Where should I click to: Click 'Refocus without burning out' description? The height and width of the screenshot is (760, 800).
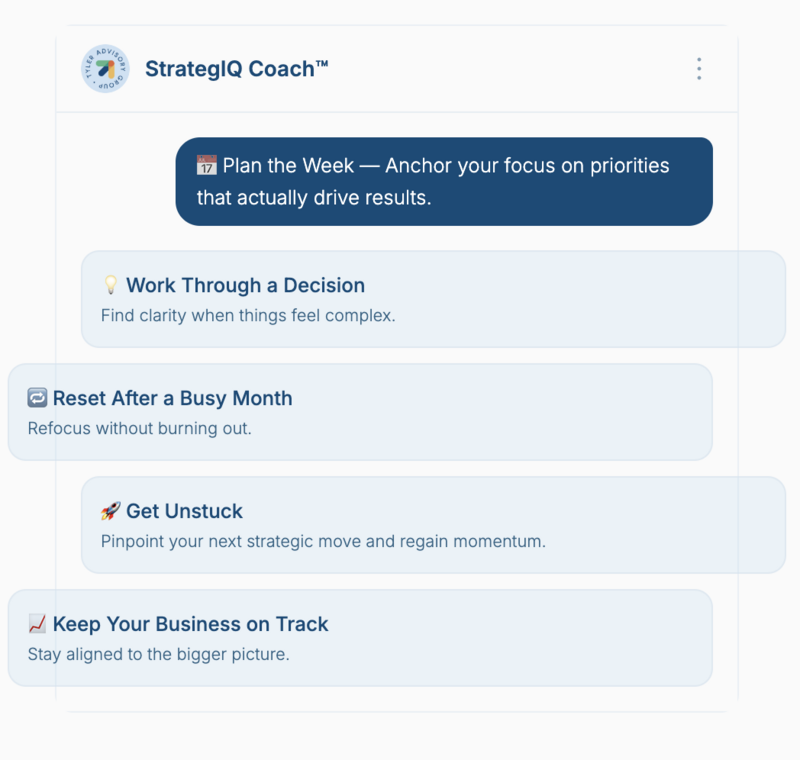click(x=139, y=429)
